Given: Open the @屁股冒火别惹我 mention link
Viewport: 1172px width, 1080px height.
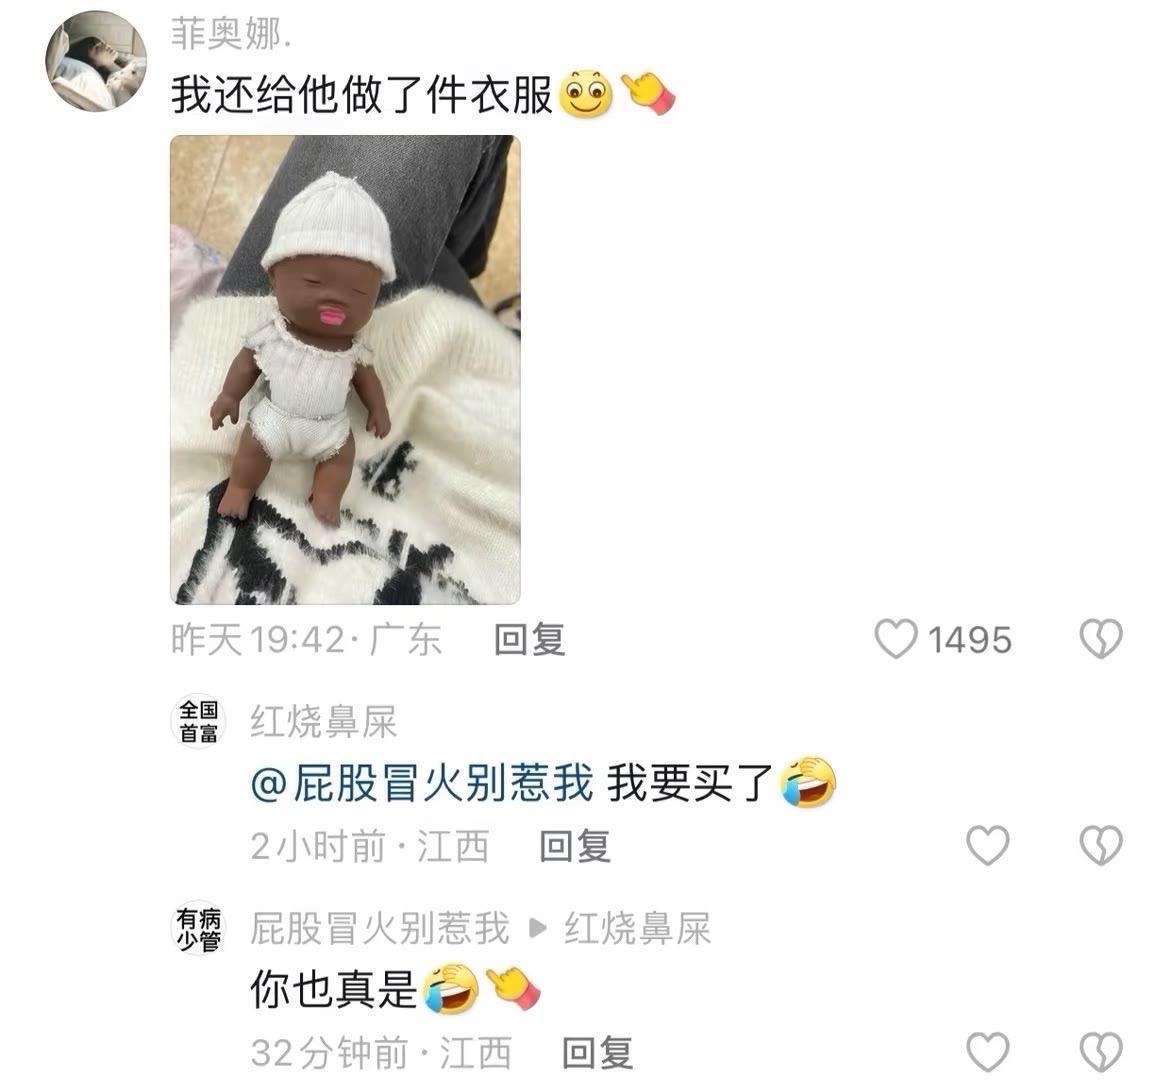Looking at the screenshot, I should 422,783.
